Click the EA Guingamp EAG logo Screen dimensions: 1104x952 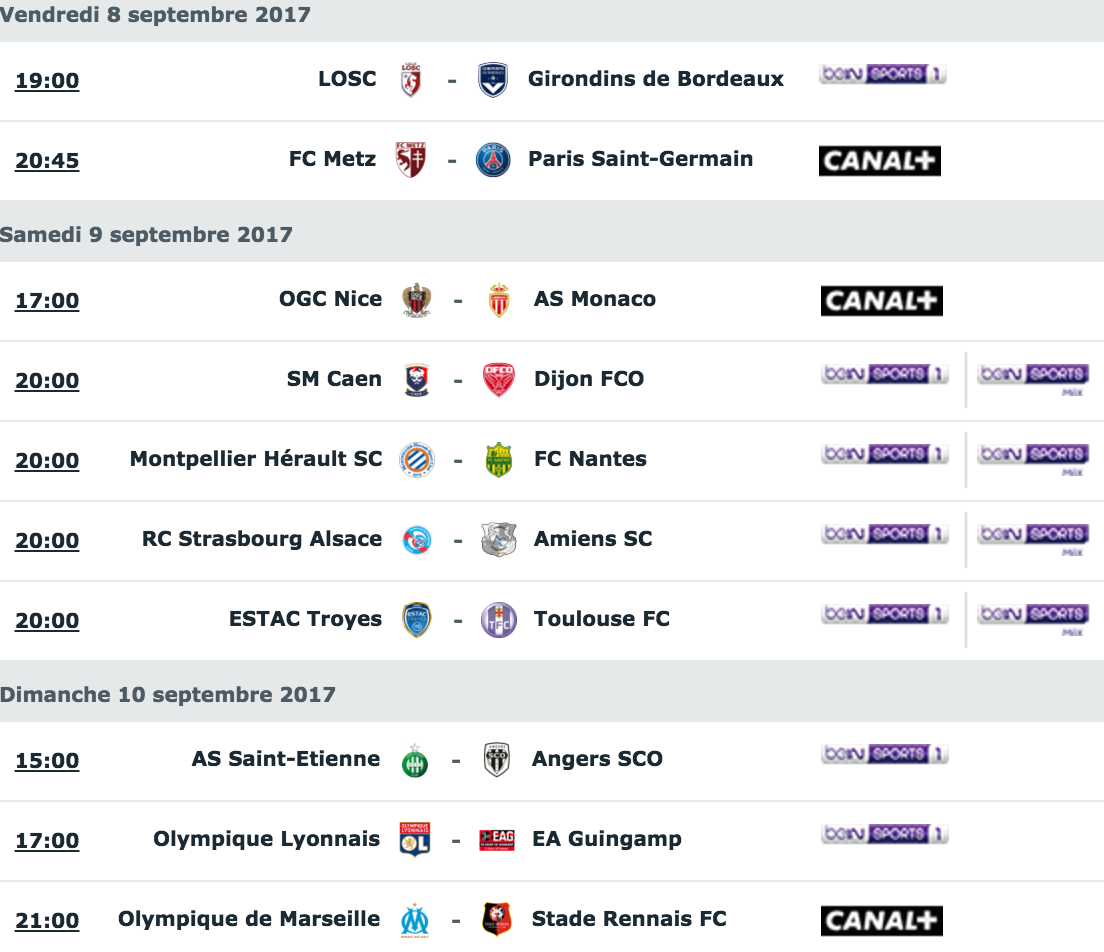point(497,839)
